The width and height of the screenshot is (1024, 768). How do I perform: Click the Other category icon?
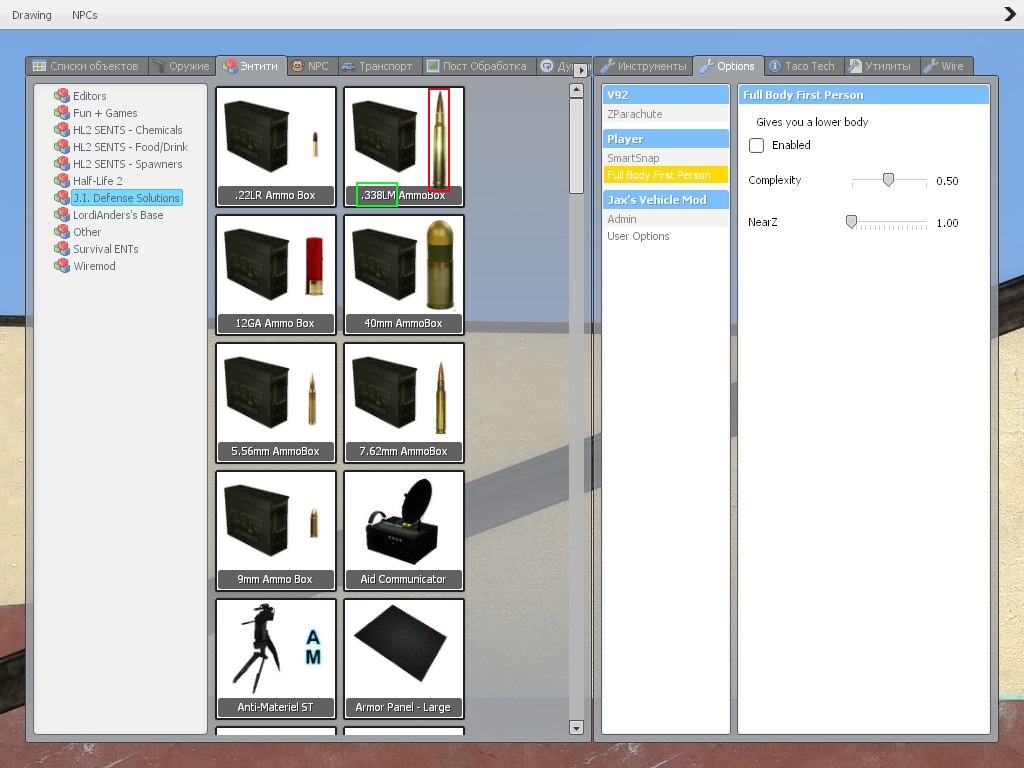(x=62, y=232)
